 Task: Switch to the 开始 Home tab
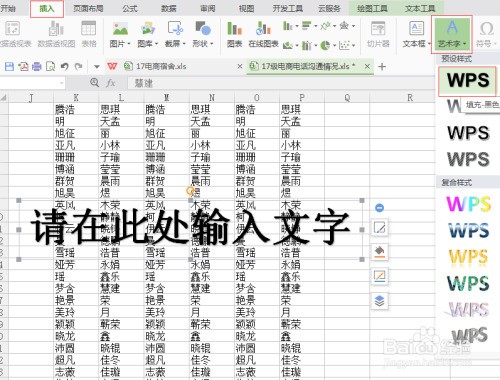[7, 8]
